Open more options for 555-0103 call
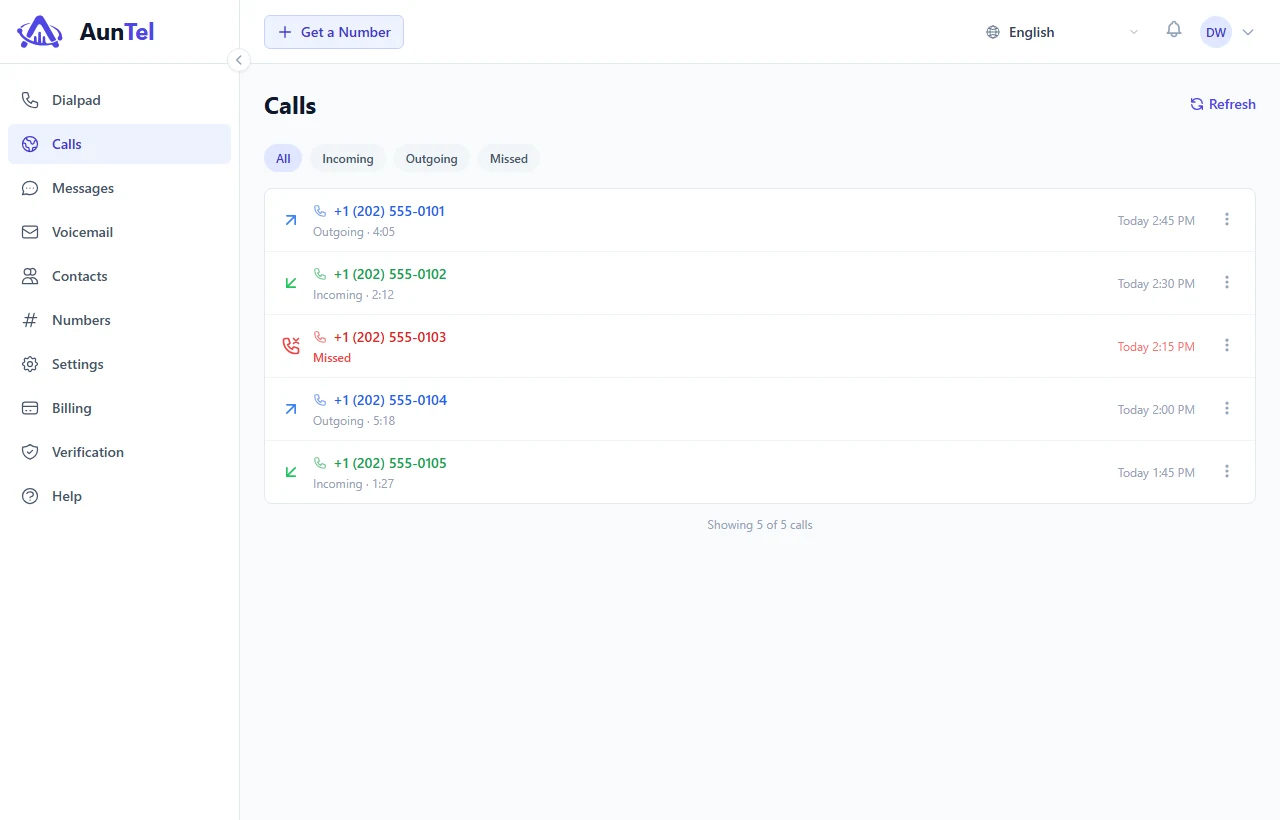The height and width of the screenshot is (820, 1280). pyautogui.click(x=1227, y=345)
